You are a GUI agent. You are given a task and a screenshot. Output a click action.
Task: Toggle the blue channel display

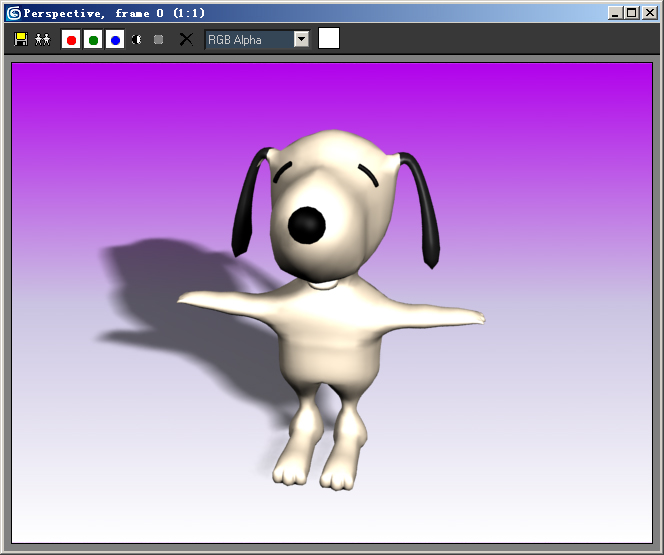tap(115, 39)
